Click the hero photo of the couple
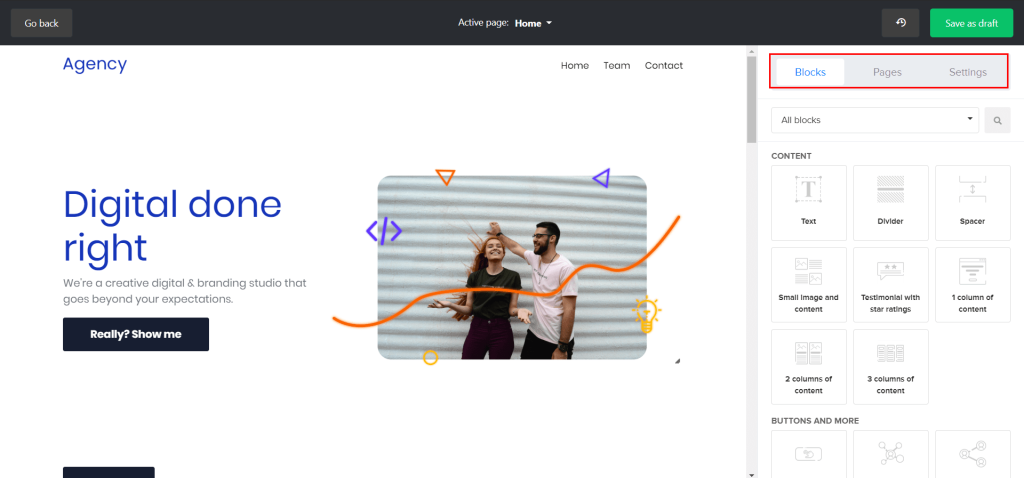Image resolution: width=1024 pixels, height=478 pixels. point(512,267)
